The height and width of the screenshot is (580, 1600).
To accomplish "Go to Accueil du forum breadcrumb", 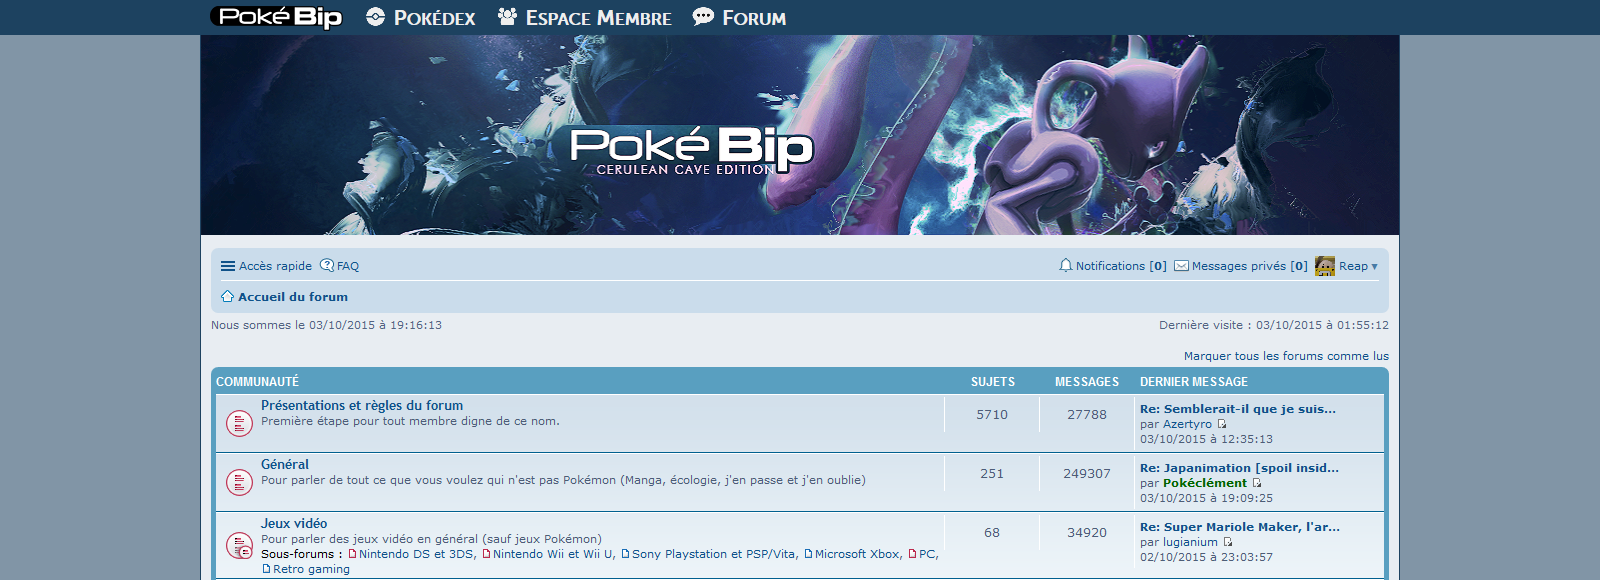I will pos(293,297).
